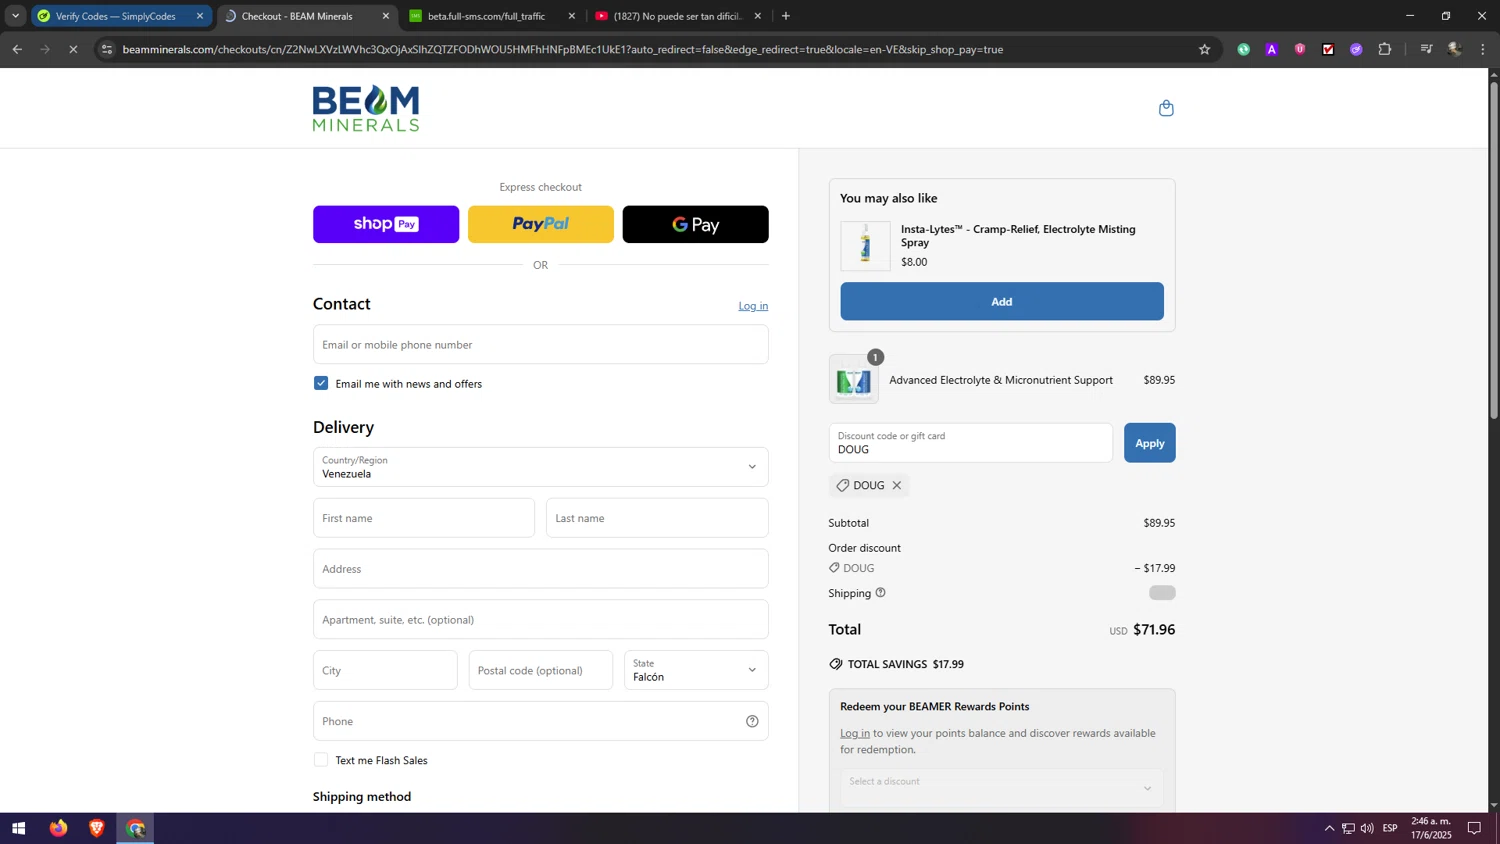Open the notification center icon
The width and height of the screenshot is (1500, 844).
[x=1474, y=828]
